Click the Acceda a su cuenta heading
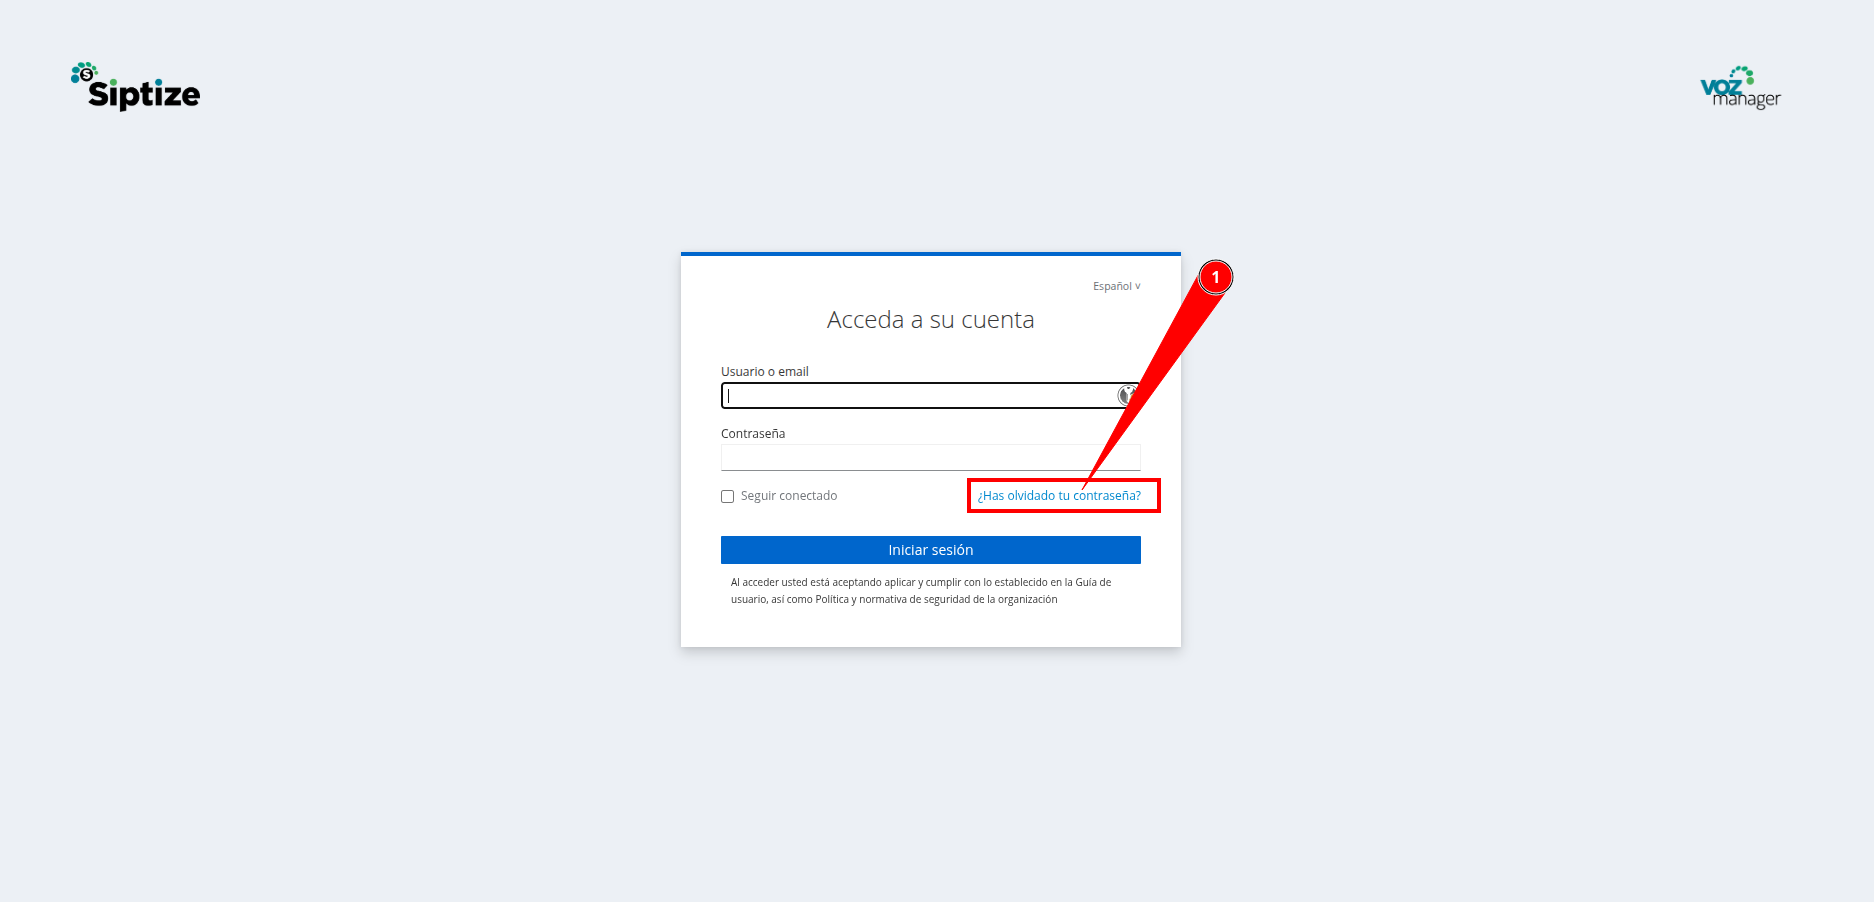Image resolution: width=1874 pixels, height=902 pixels. 931,320
